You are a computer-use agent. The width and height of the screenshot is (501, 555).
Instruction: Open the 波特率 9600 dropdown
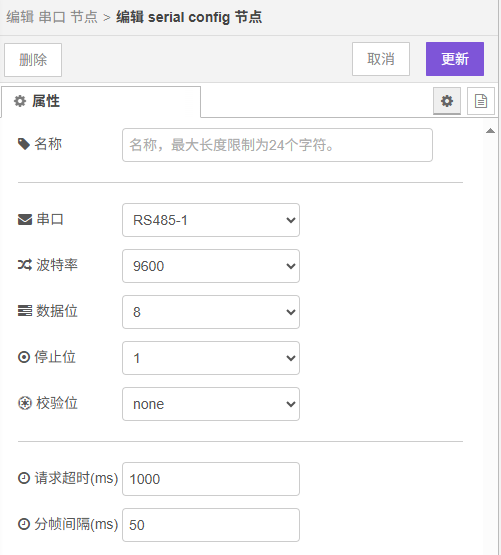tap(211, 266)
